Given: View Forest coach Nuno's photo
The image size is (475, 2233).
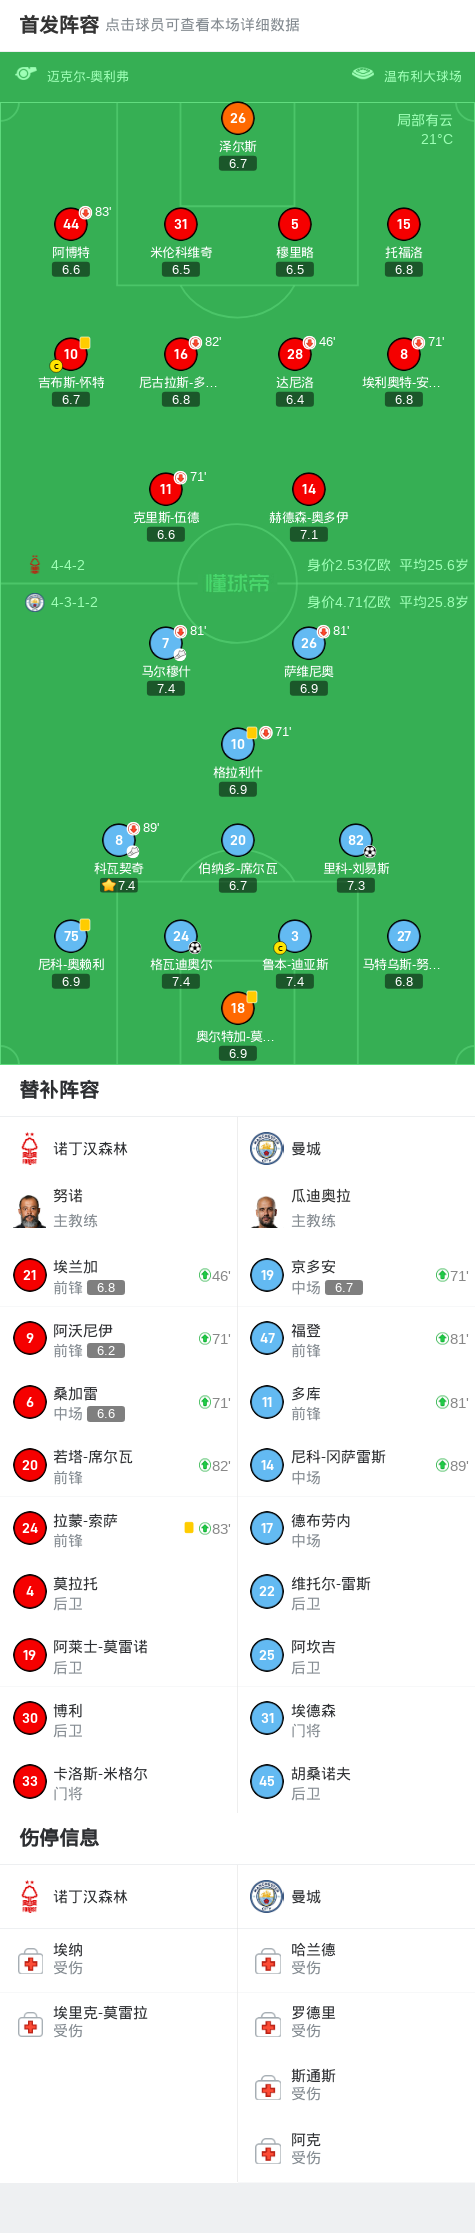Looking at the screenshot, I should click(30, 1210).
